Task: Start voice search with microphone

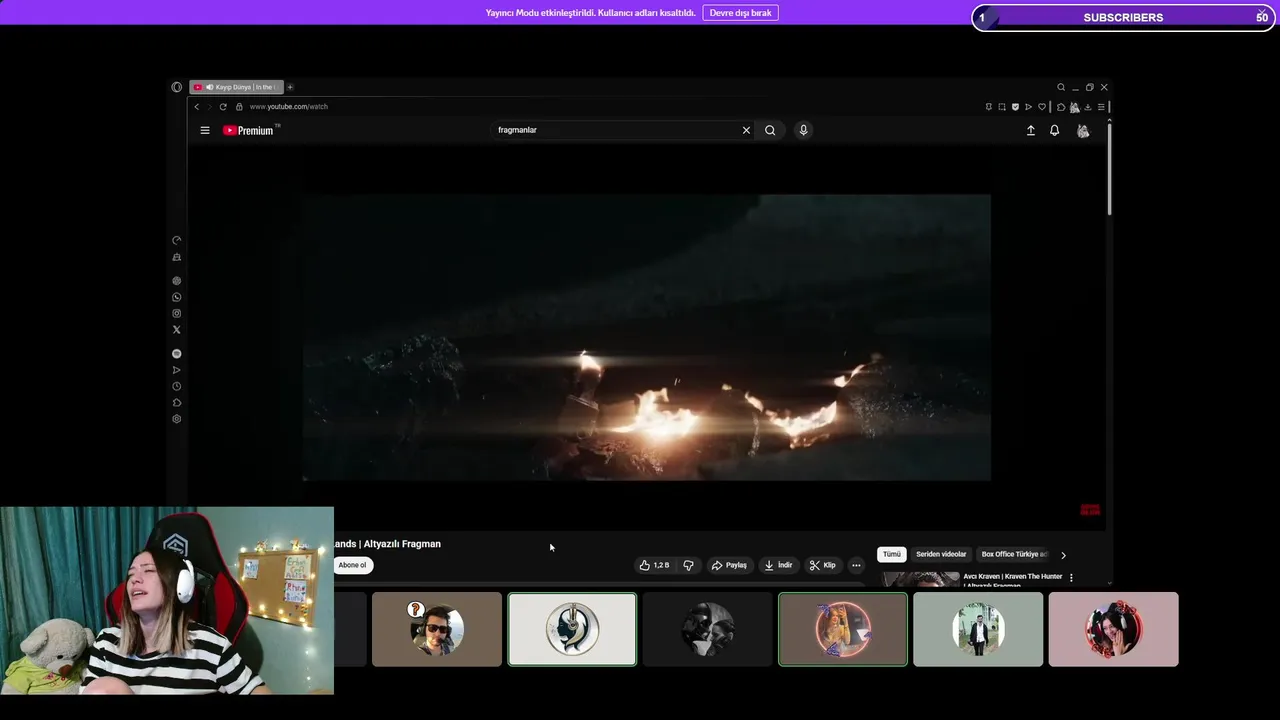Action: [803, 130]
